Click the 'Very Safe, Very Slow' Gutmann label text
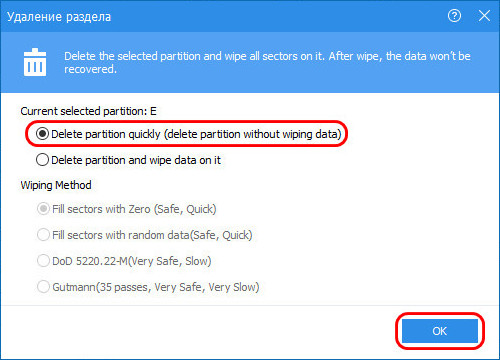 pyautogui.click(x=207, y=287)
